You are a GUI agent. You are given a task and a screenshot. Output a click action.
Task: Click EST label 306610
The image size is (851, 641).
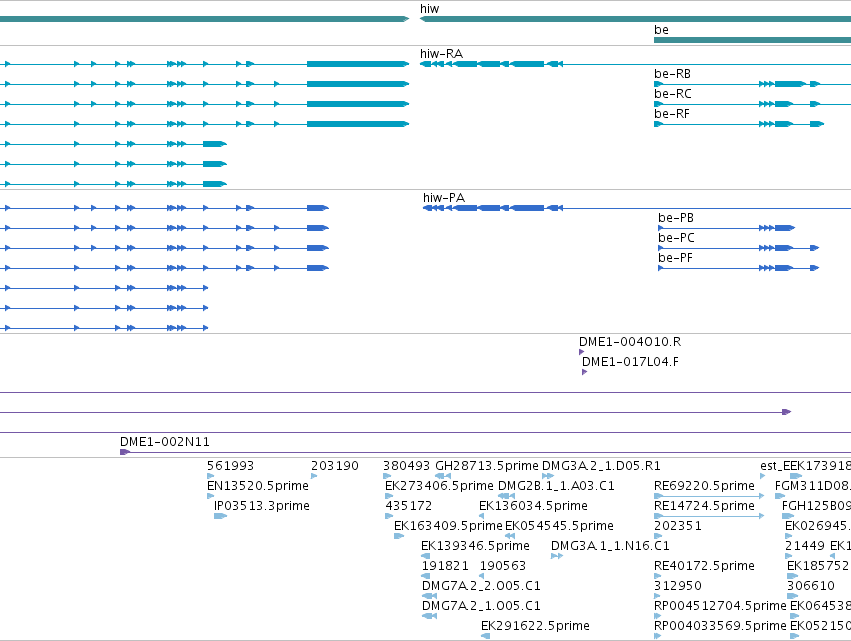pyautogui.click(x=811, y=586)
